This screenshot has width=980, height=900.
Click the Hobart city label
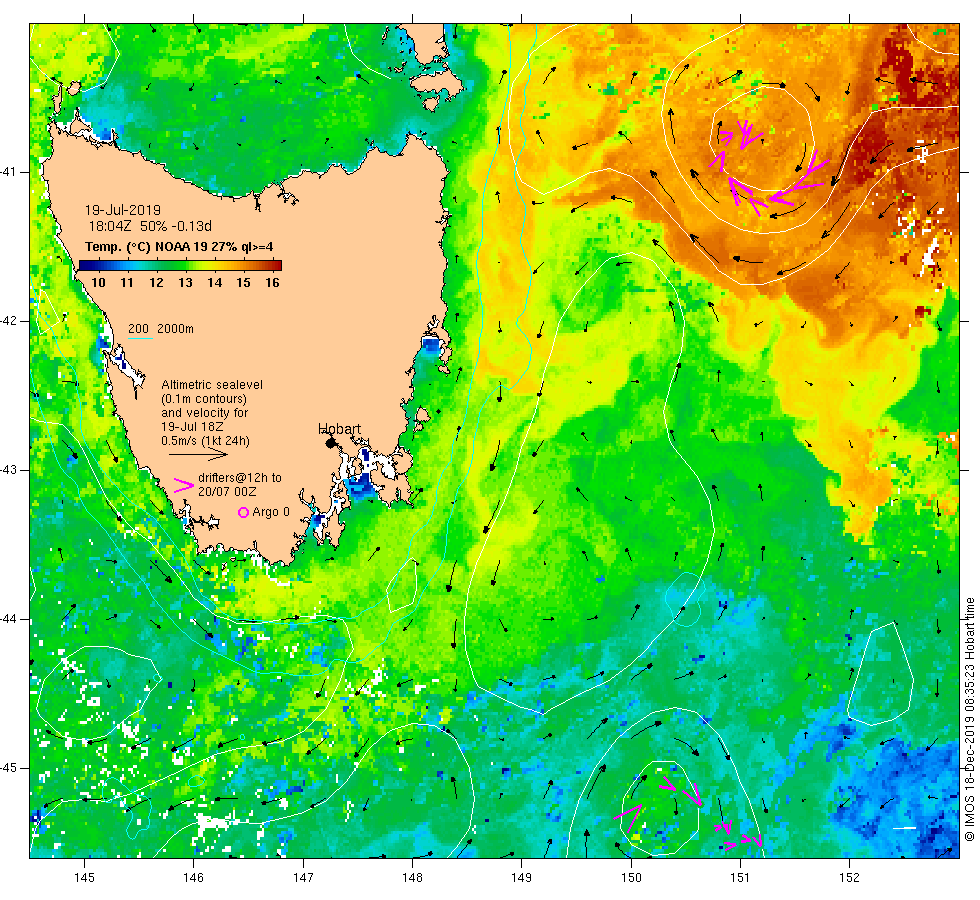pos(339,429)
